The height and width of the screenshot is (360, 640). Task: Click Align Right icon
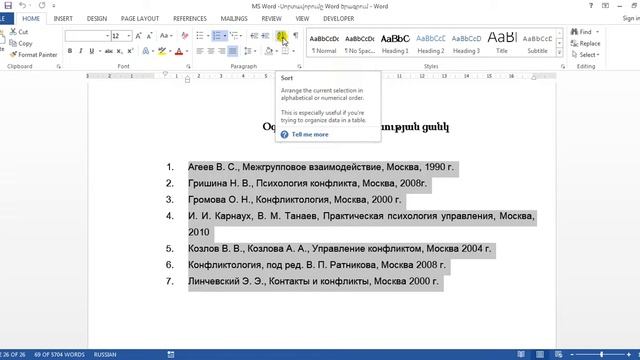point(222,51)
